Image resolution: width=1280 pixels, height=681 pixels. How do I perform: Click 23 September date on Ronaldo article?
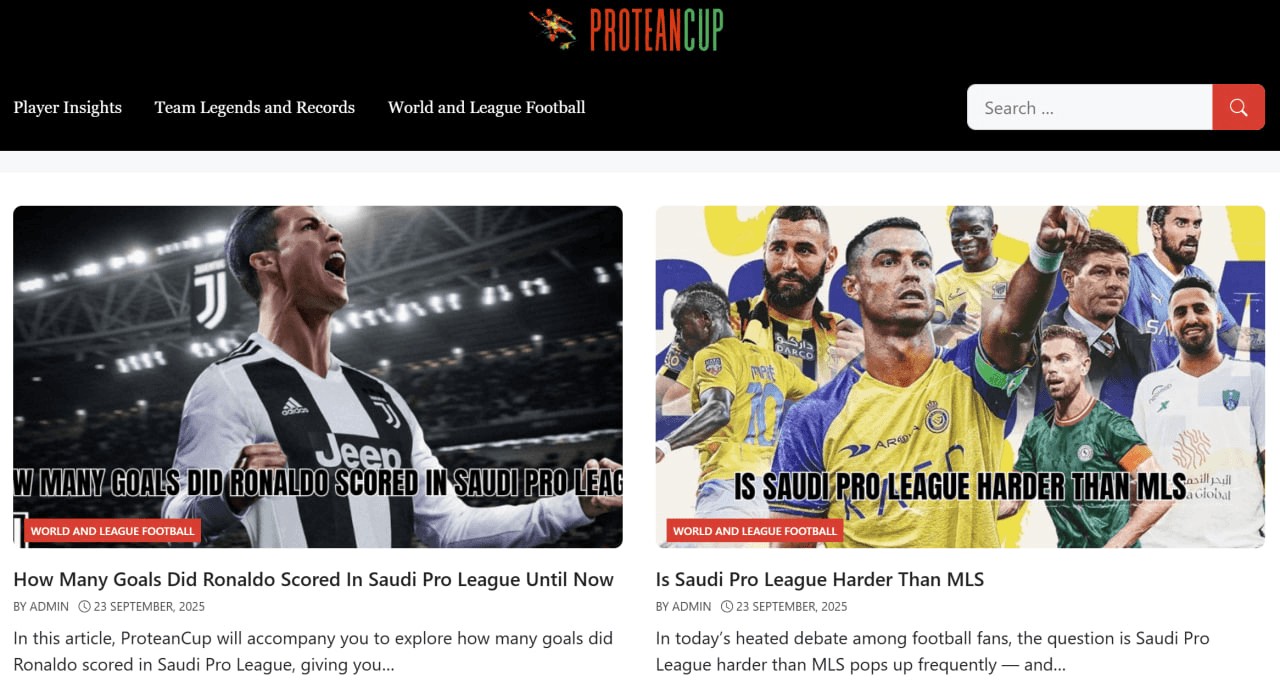coord(150,606)
